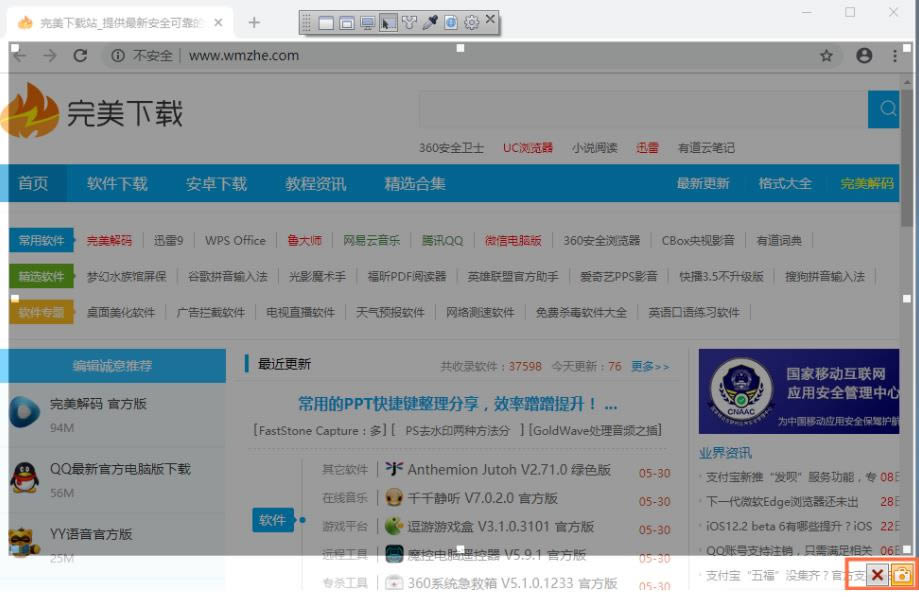Image resolution: width=919 pixels, height=597 pixels.
Task: Click 更多>> next to 最近更新
Action: [x=649, y=367]
